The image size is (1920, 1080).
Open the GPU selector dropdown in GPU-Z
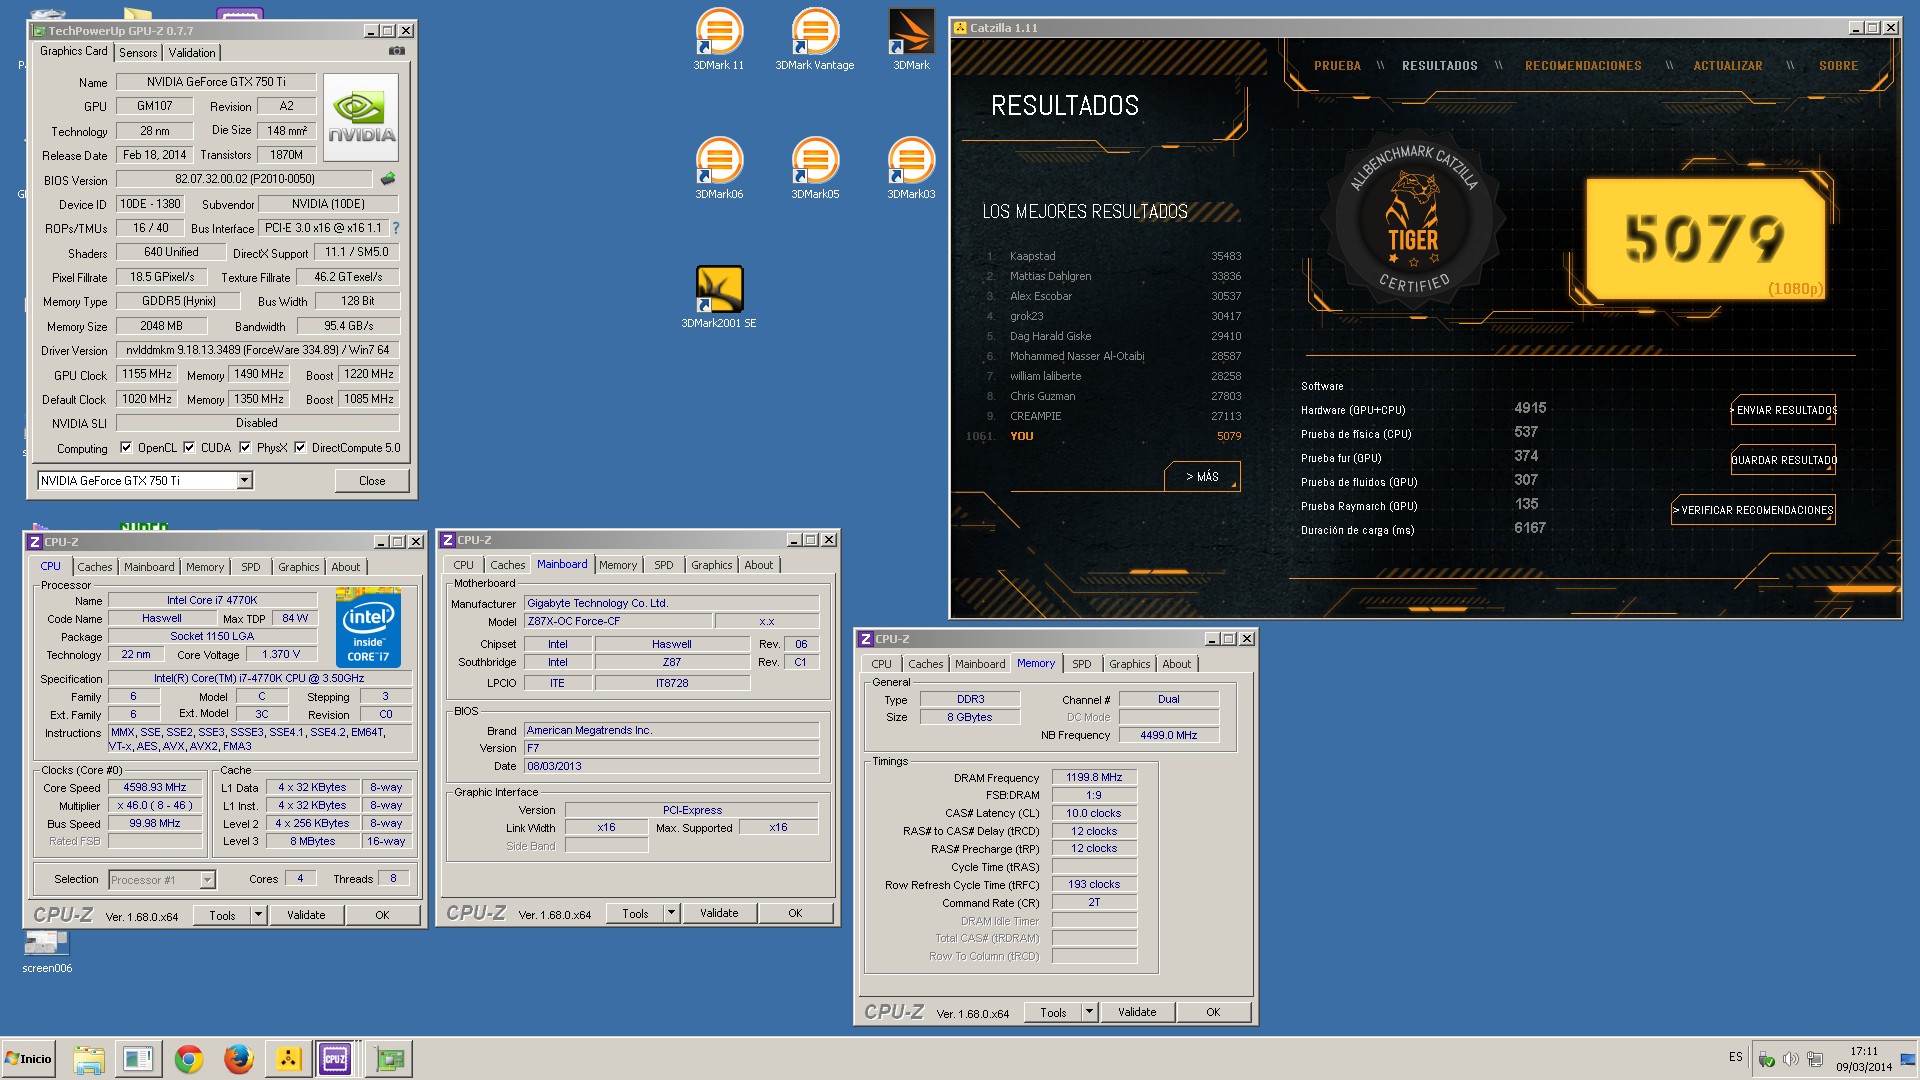point(244,481)
